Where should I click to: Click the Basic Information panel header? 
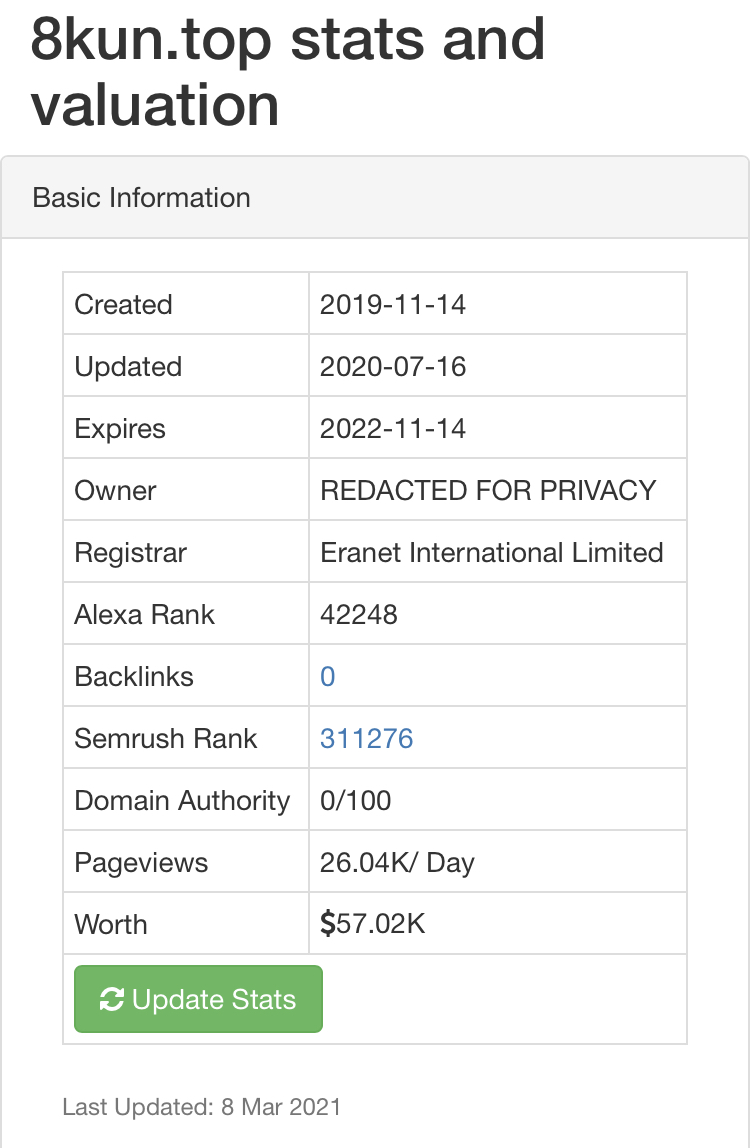[142, 197]
